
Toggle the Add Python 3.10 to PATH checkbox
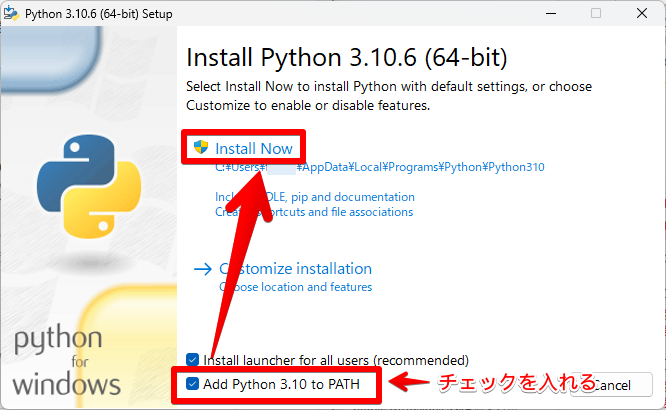pos(192,384)
